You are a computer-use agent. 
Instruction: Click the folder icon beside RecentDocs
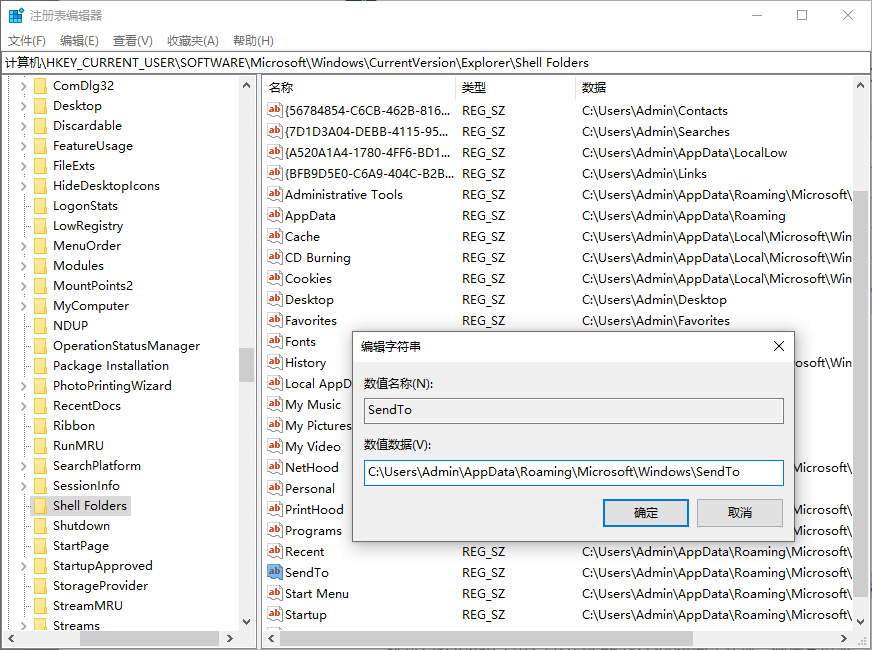[x=41, y=406]
